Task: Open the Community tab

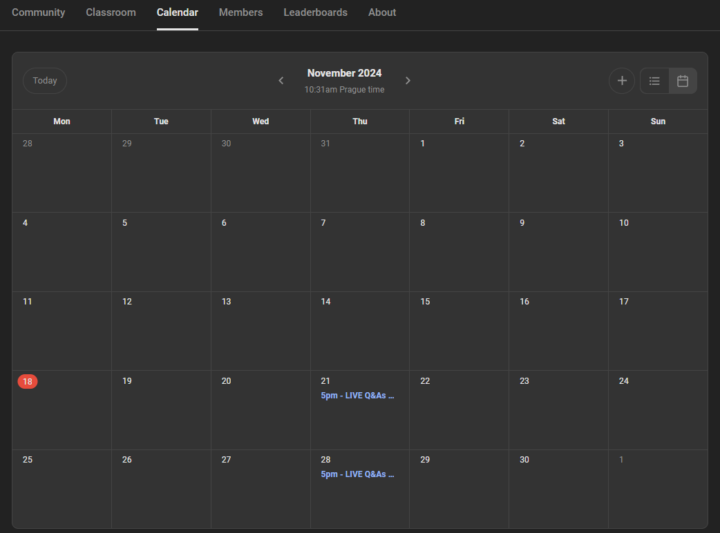Action: click(38, 13)
